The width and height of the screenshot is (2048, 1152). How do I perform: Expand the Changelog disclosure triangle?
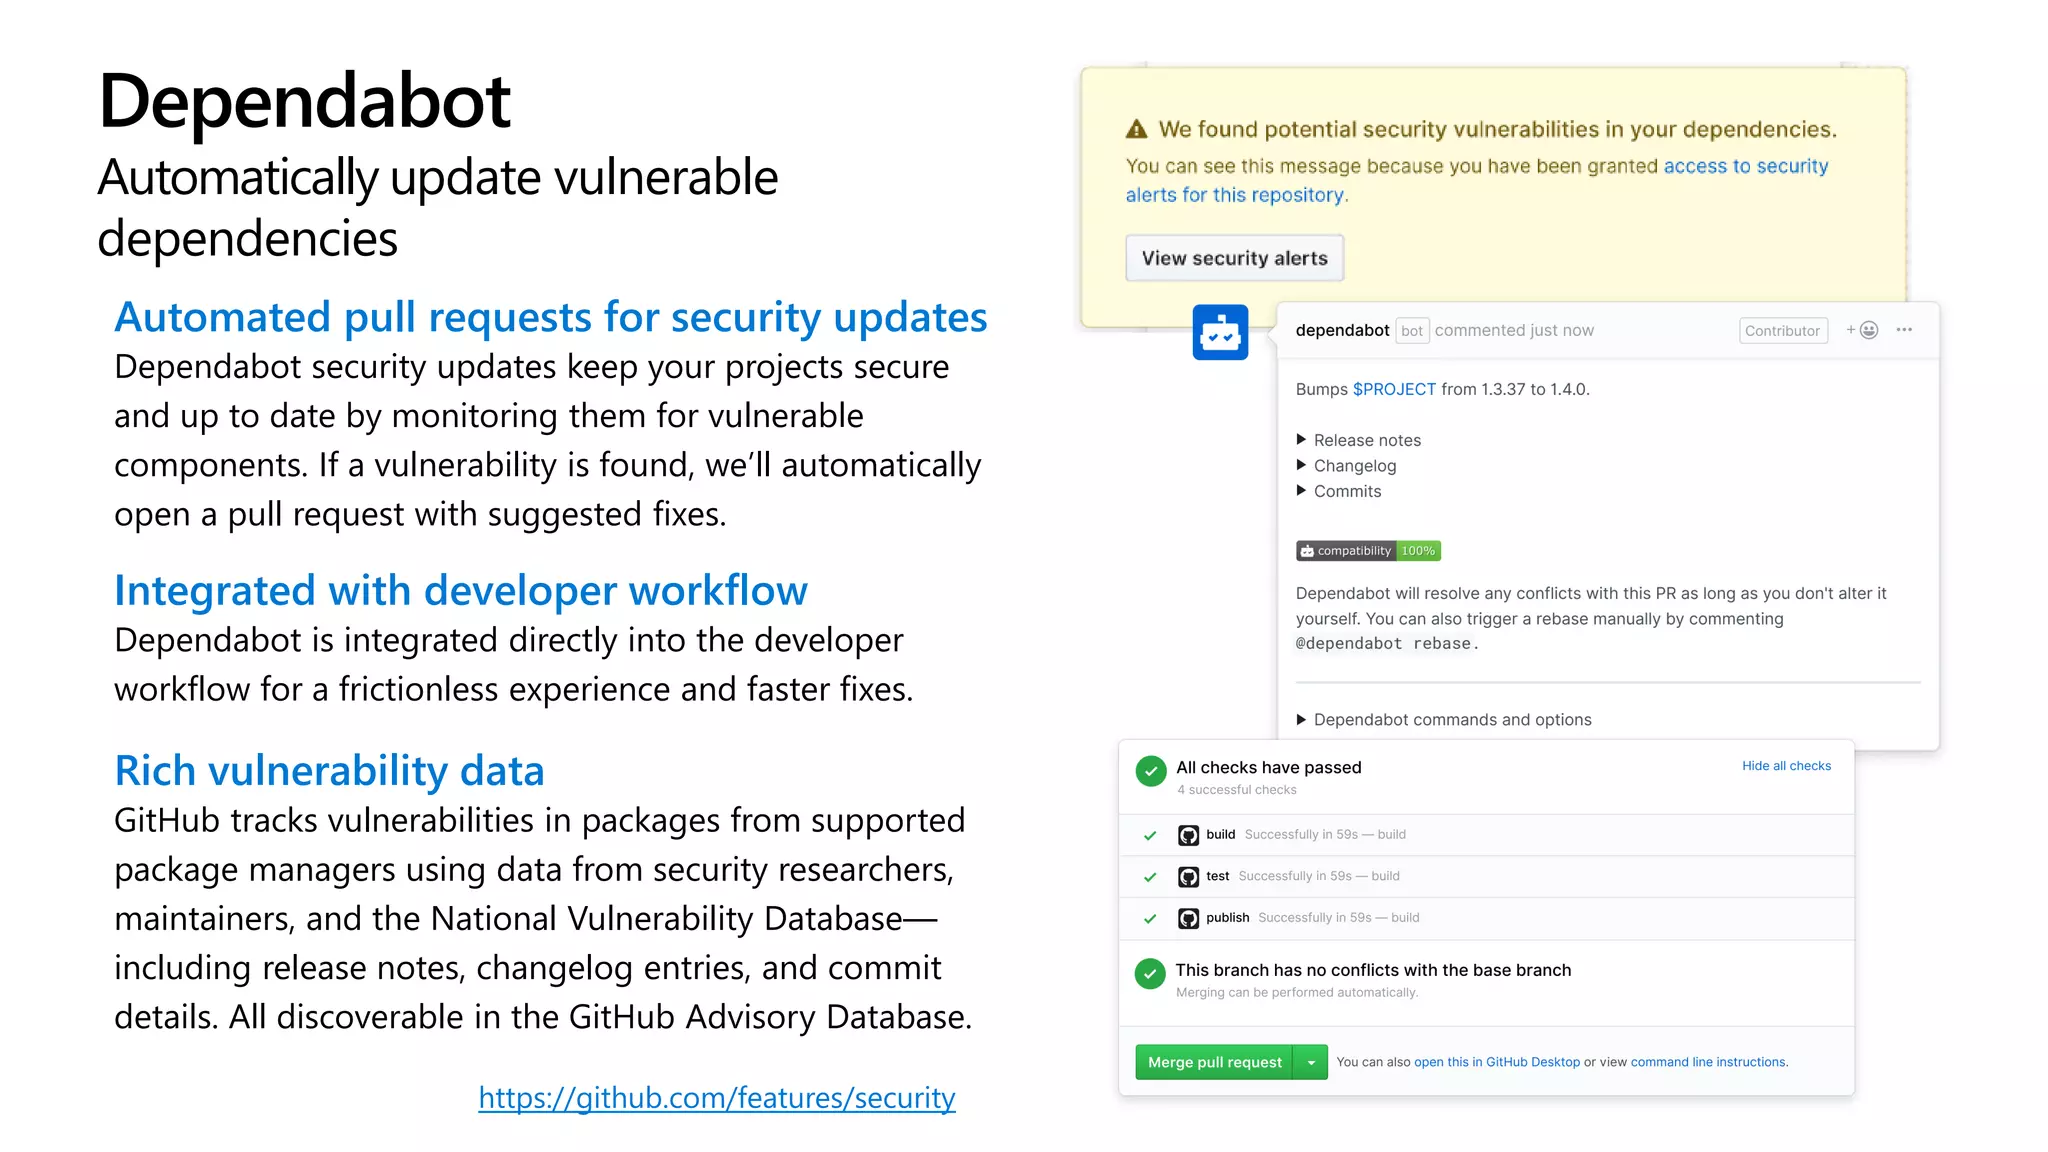point(1302,465)
